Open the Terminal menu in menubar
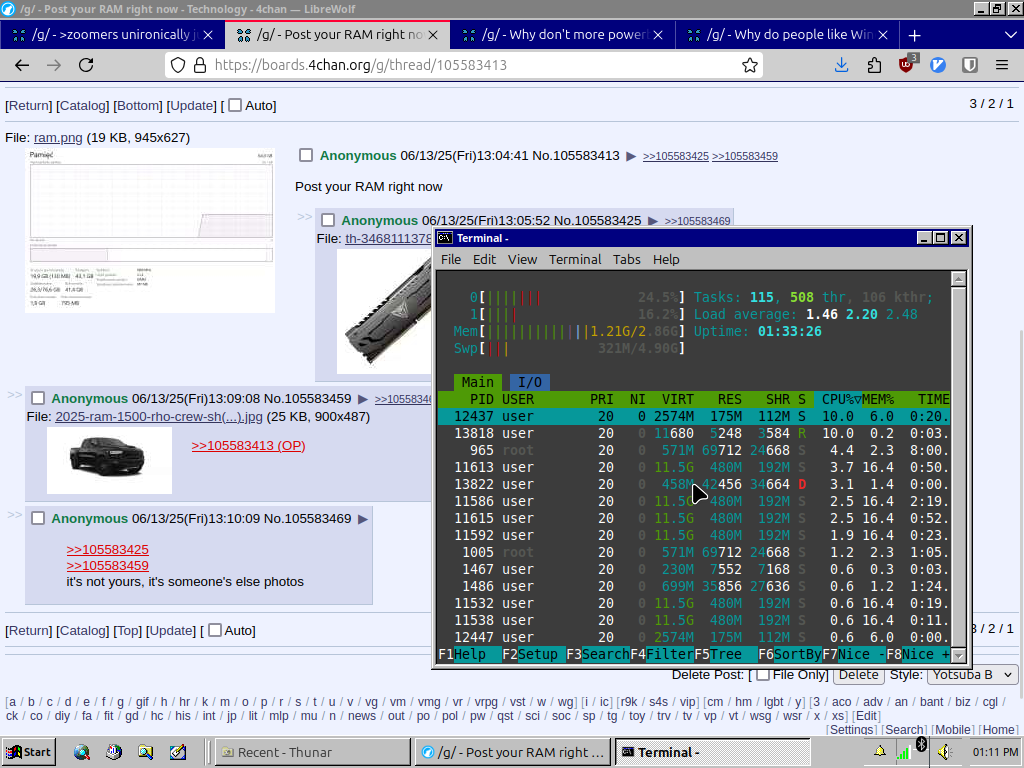Viewport: 1024px width, 768px height. 575,259
